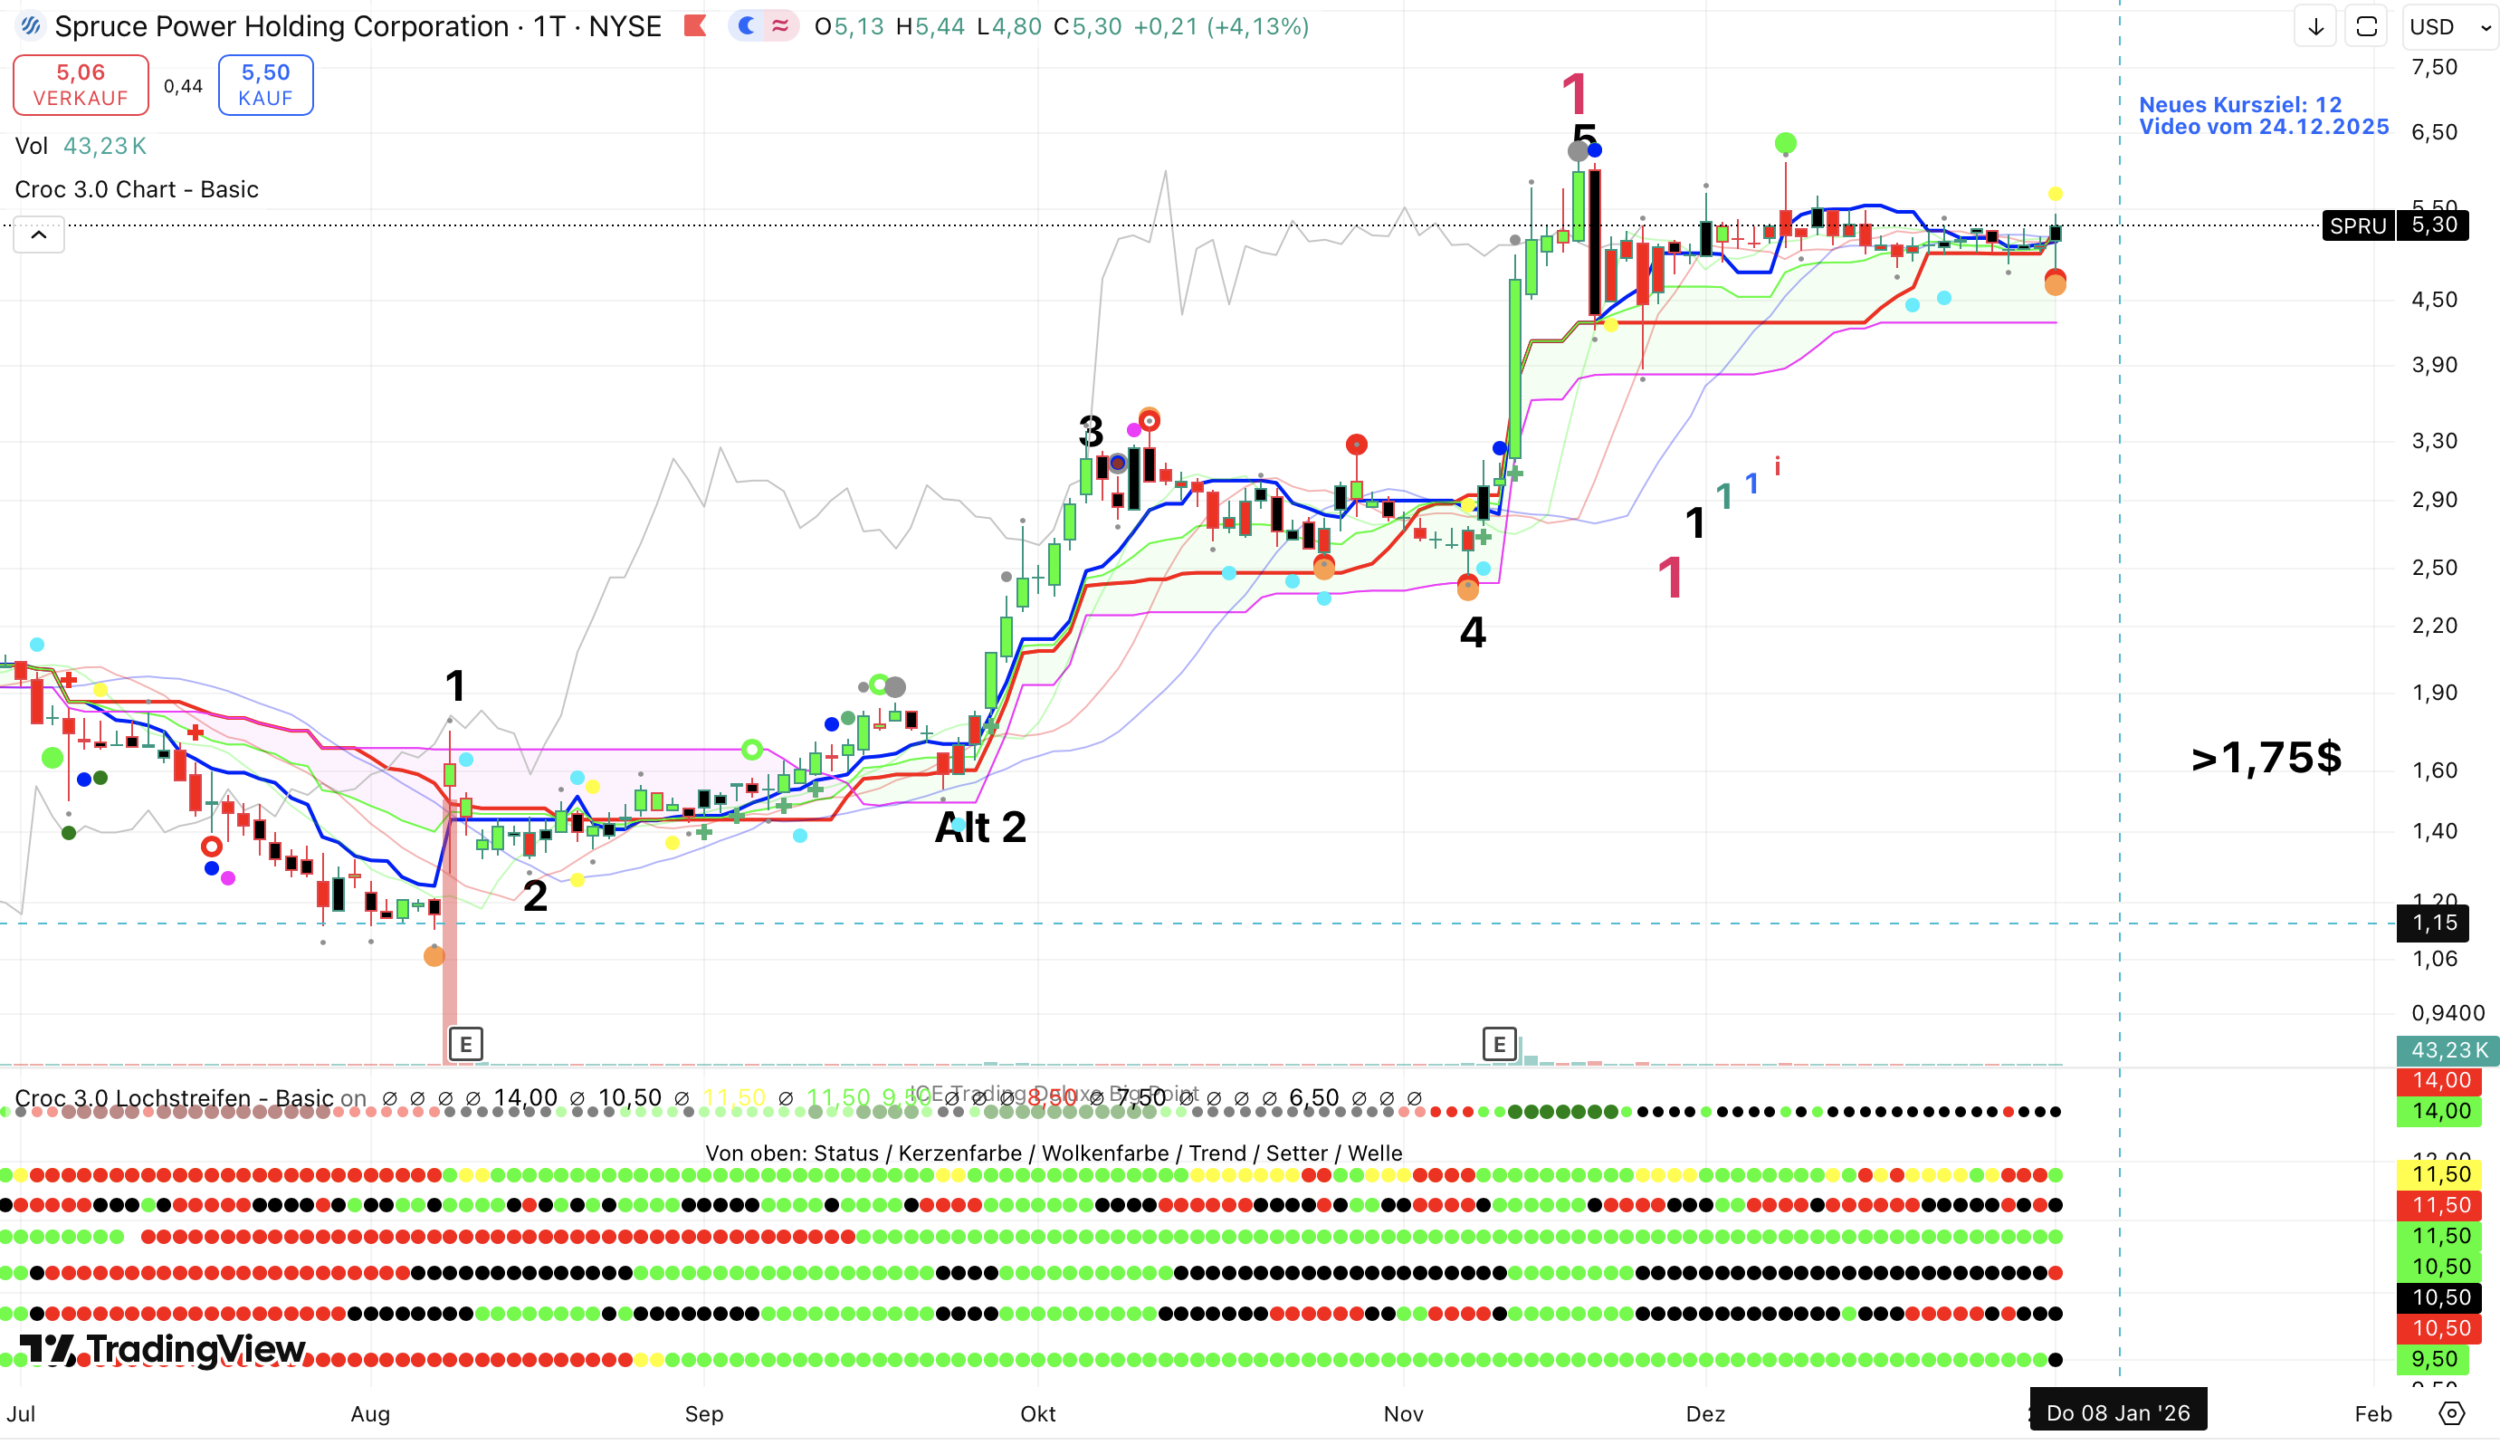Toggle the Vol volume indicator legend
The image size is (2500, 1445).
[32, 146]
